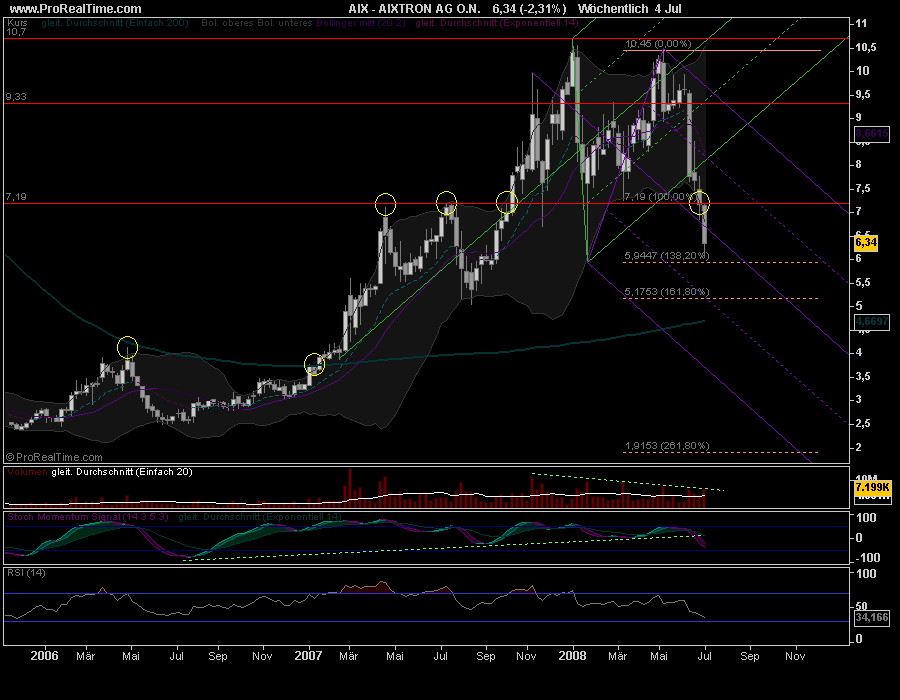
Task: Click the gleit. Durchschnitt (Einfach 20) volume legend
Action: coord(122,472)
